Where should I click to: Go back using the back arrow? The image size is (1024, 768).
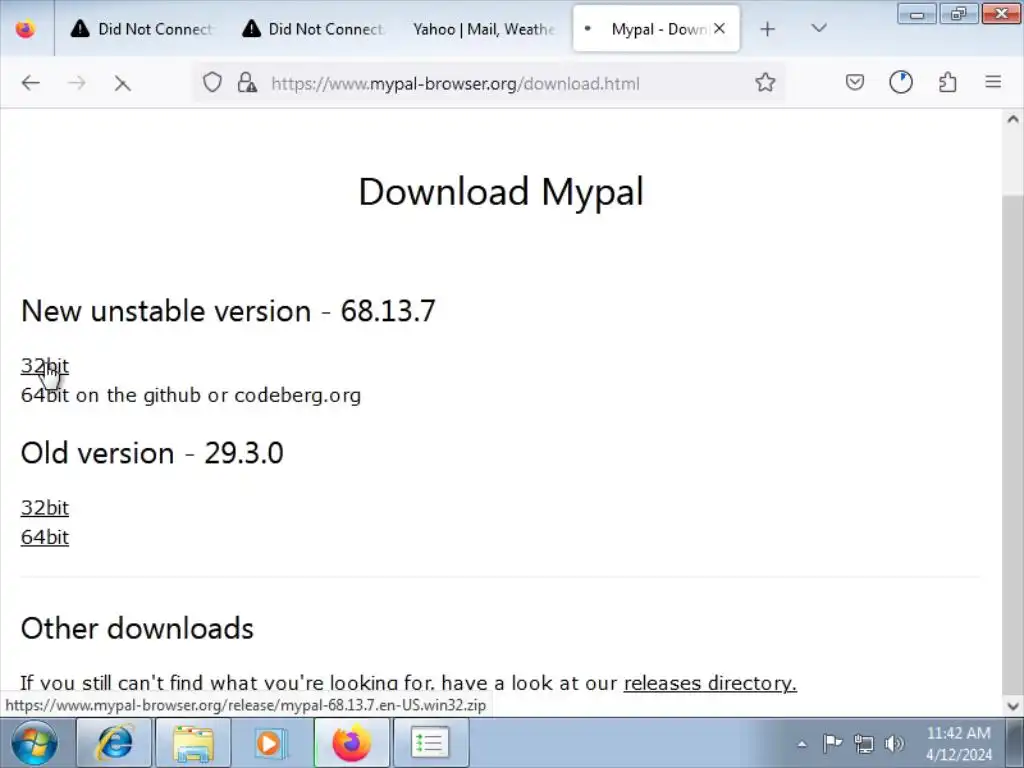31,83
